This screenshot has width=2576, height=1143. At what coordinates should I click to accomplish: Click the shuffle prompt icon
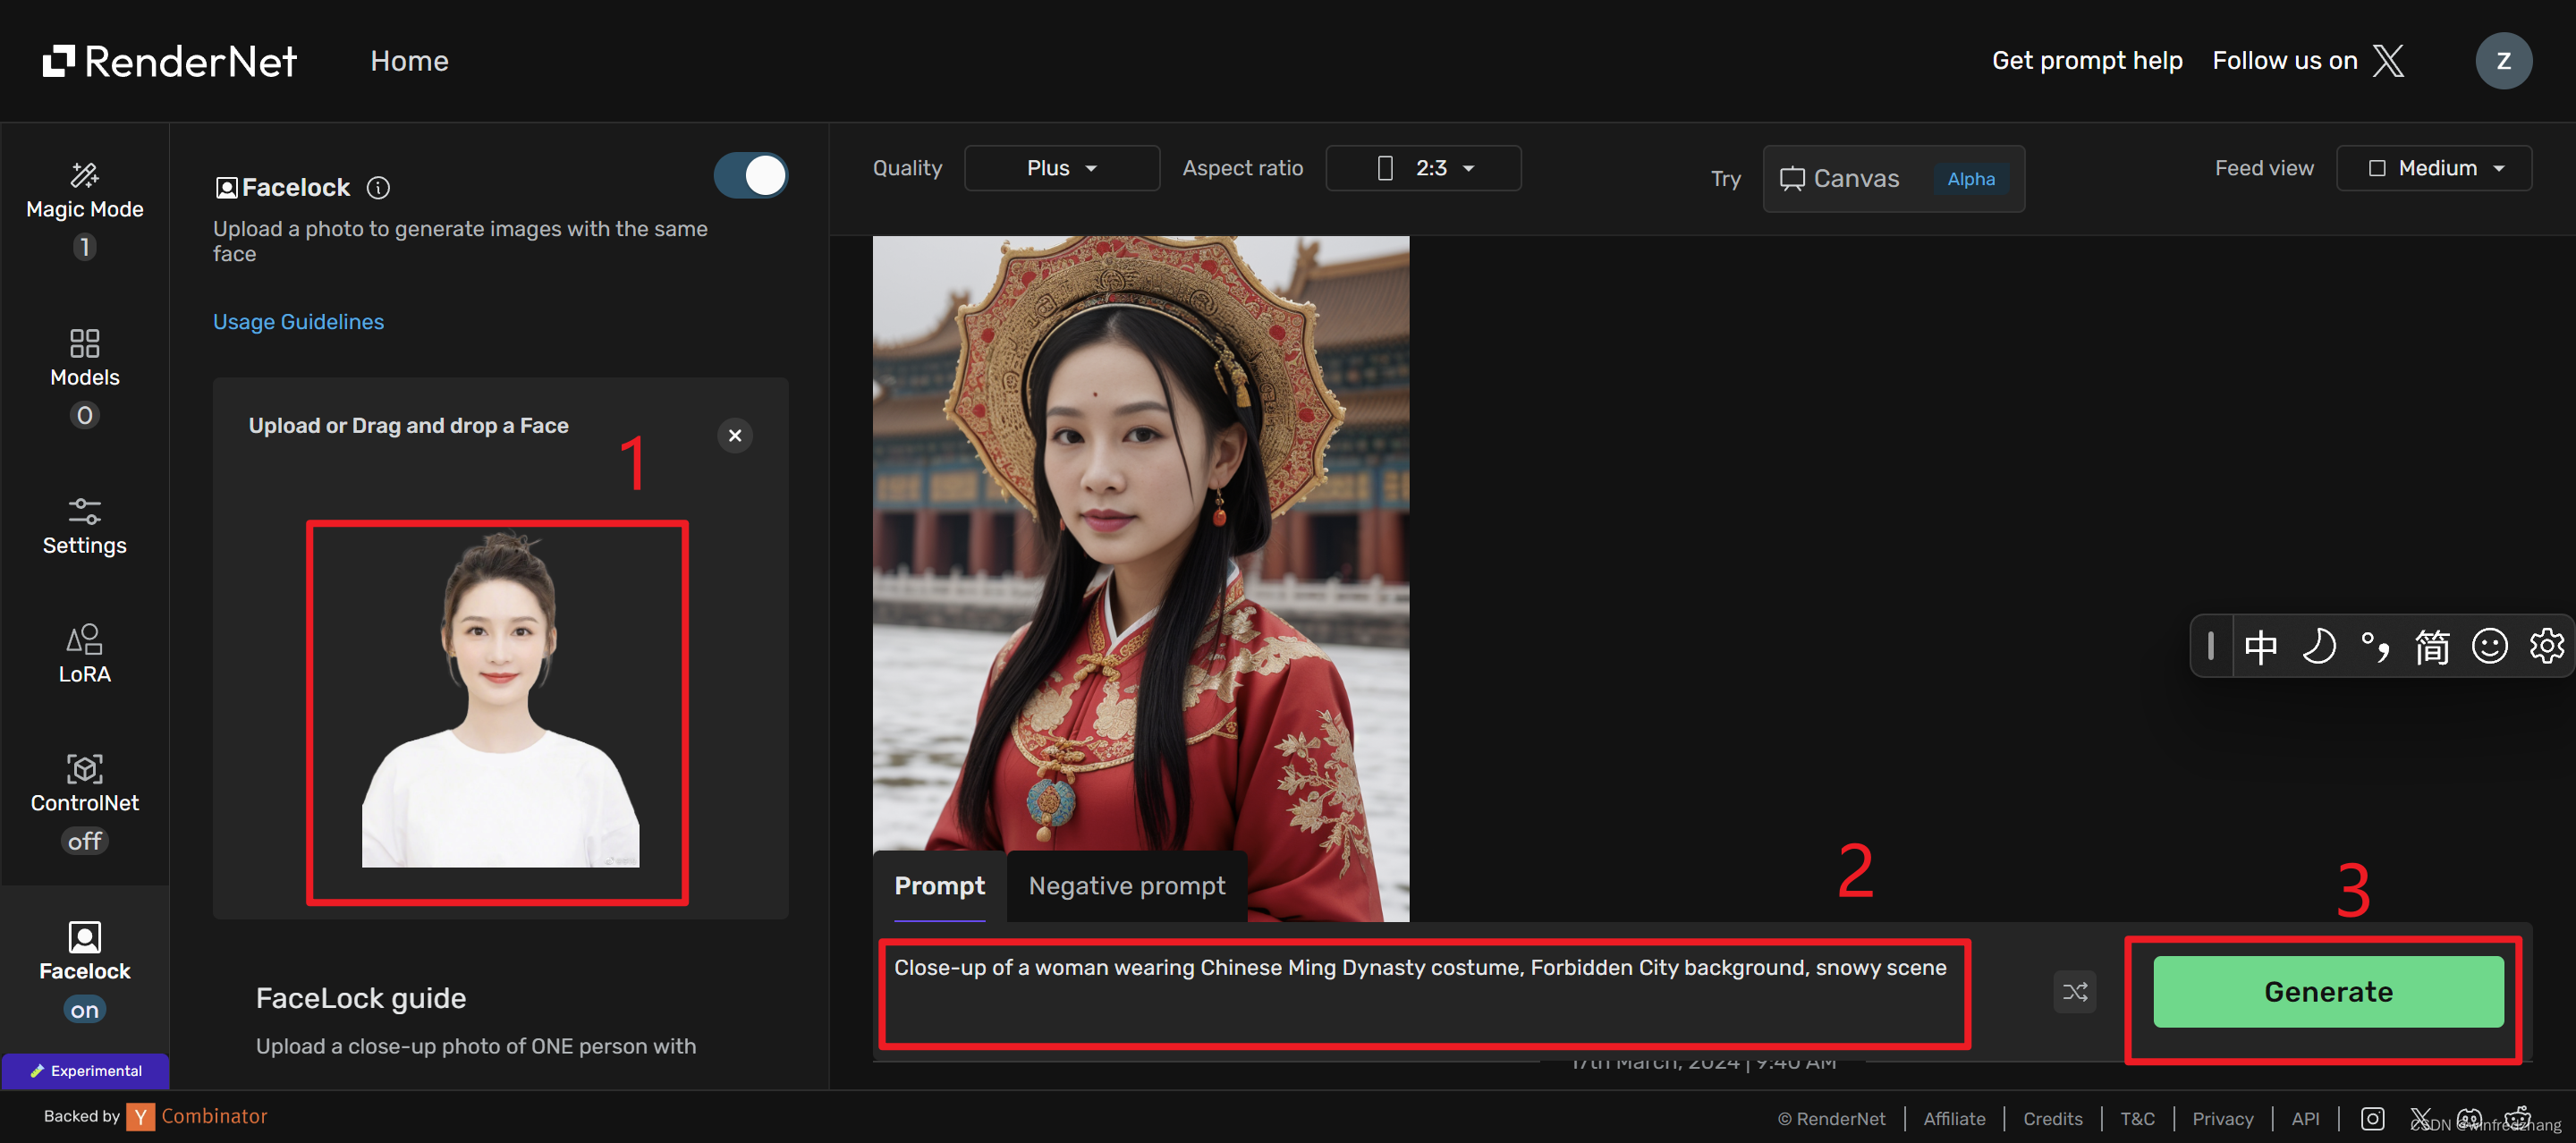pyautogui.click(x=2074, y=991)
